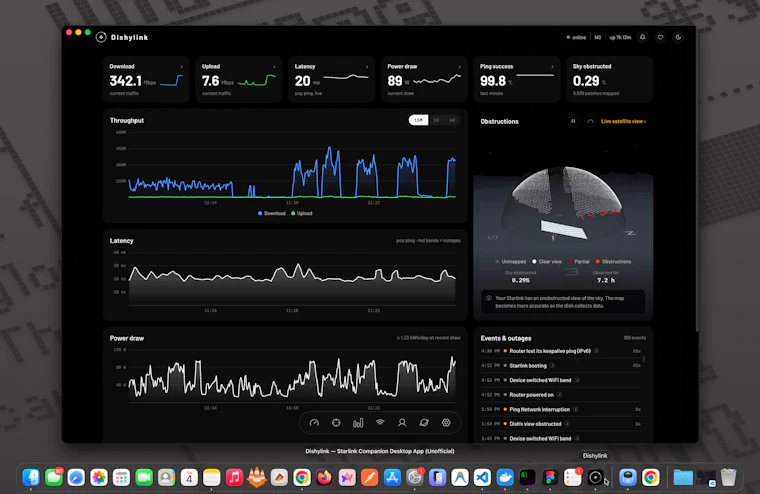Screen dimensions: 760x494
Task: Click the Events & outages scrollbar
Action: click(x=644, y=359)
